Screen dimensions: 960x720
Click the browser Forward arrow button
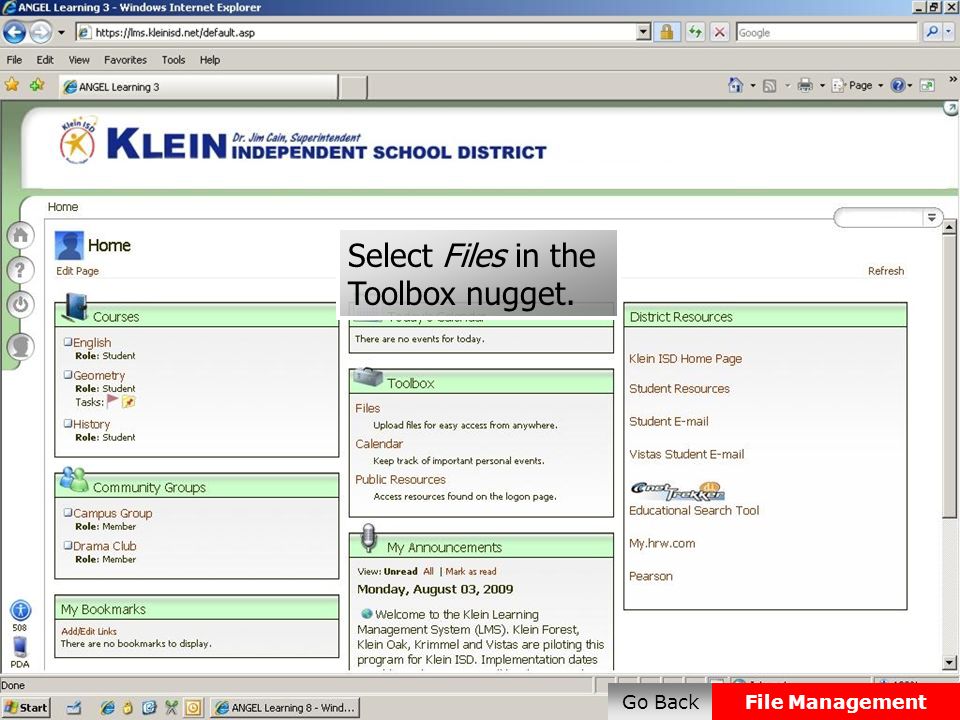click(40, 32)
